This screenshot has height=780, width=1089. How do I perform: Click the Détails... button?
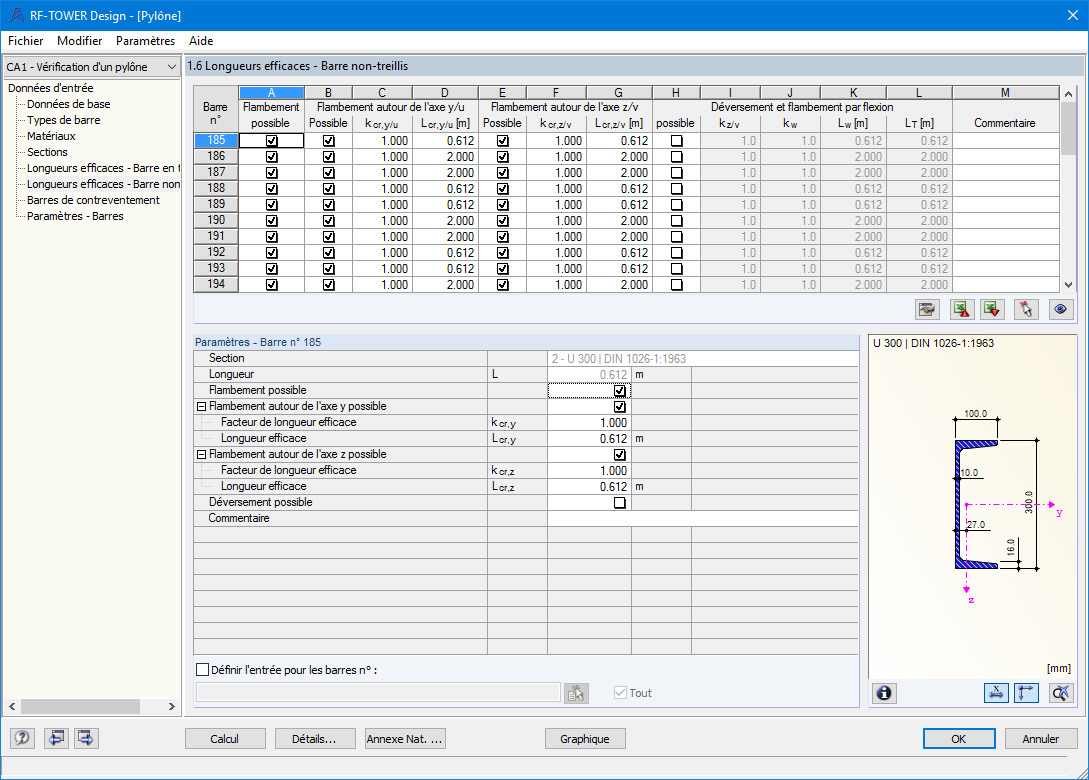315,739
